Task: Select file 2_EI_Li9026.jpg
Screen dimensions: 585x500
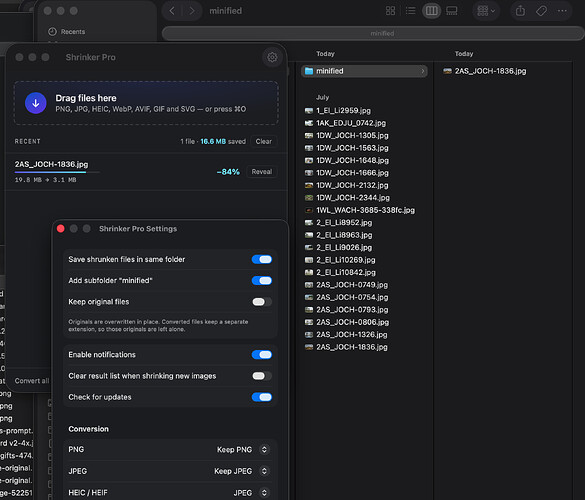Action: [x=344, y=247]
